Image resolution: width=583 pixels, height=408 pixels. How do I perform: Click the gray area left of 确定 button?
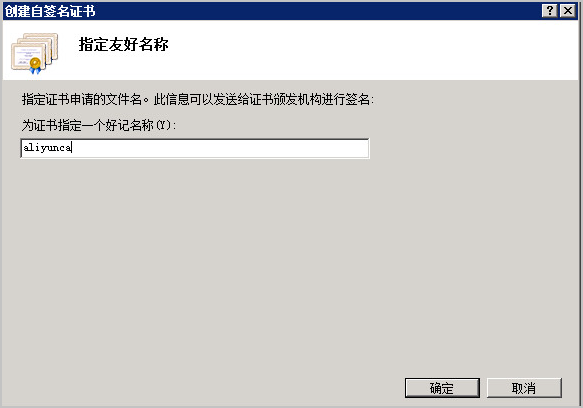[x=204, y=388]
